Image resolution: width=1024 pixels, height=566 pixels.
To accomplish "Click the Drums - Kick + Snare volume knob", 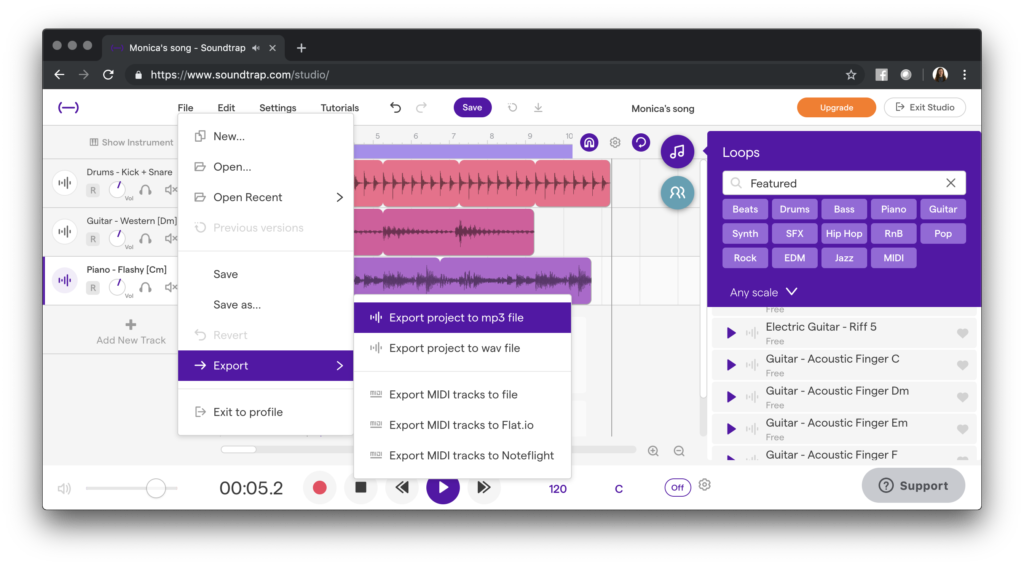I will click(x=118, y=190).
